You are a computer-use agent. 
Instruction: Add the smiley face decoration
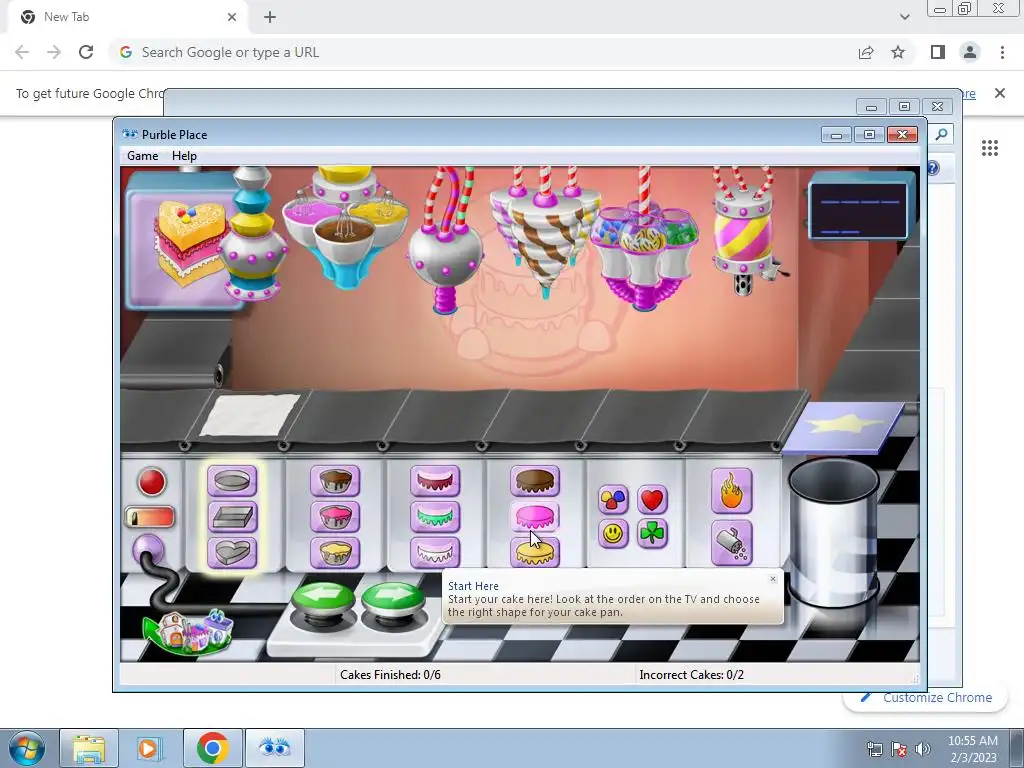click(613, 534)
